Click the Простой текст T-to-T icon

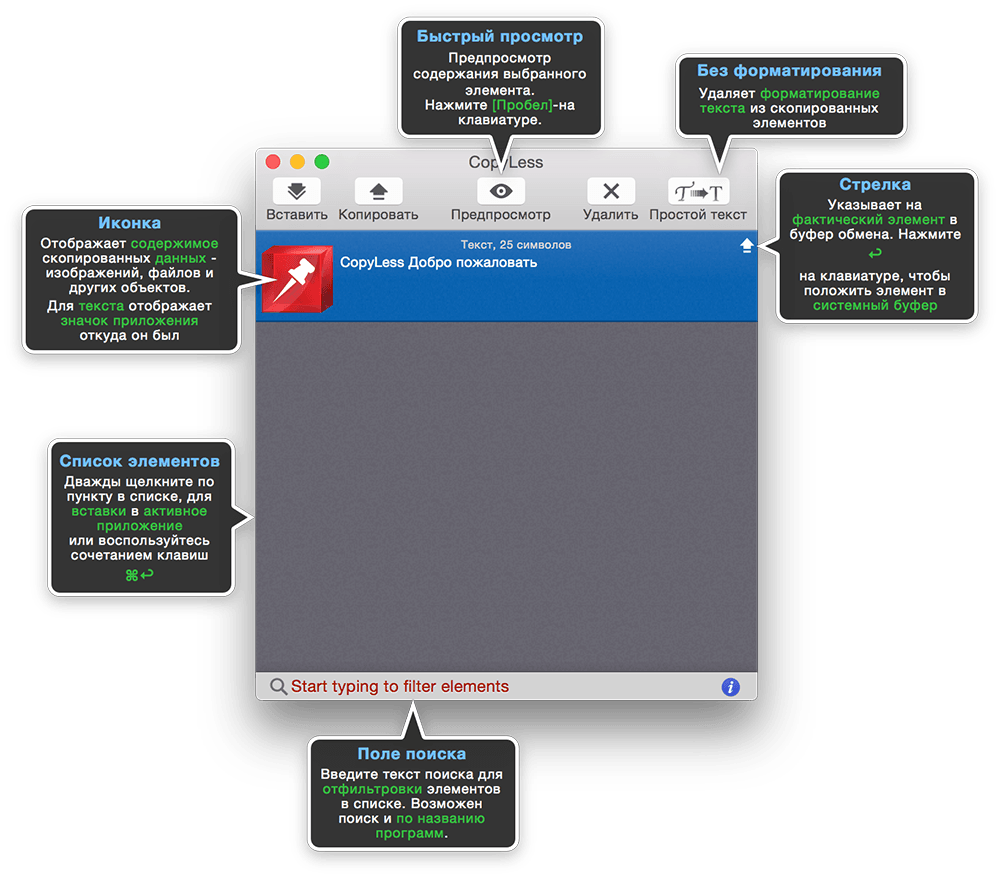(x=698, y=191)
